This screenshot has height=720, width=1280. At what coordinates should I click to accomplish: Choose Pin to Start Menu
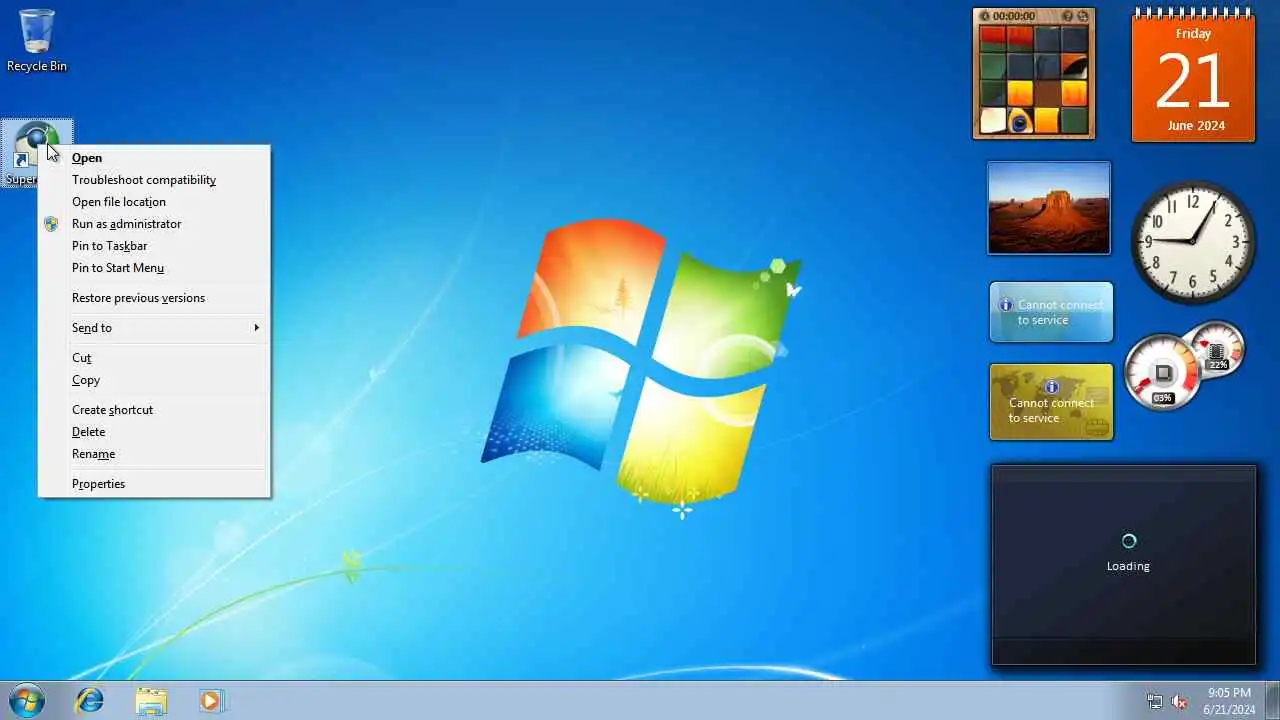155,268
